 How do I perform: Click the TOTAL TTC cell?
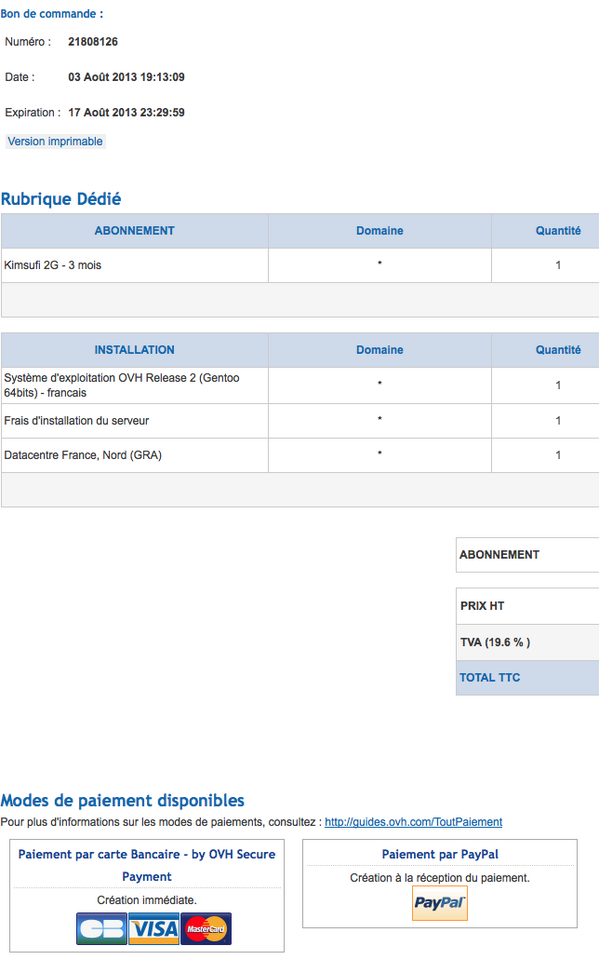[528, 678]
